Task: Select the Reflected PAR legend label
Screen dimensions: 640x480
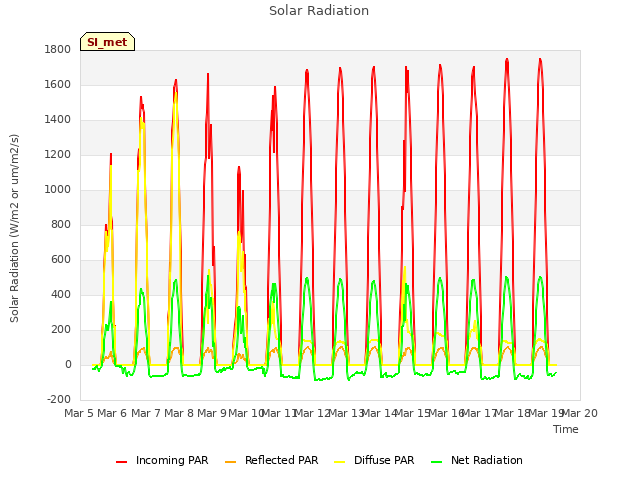Action: [x=281, y=460]
